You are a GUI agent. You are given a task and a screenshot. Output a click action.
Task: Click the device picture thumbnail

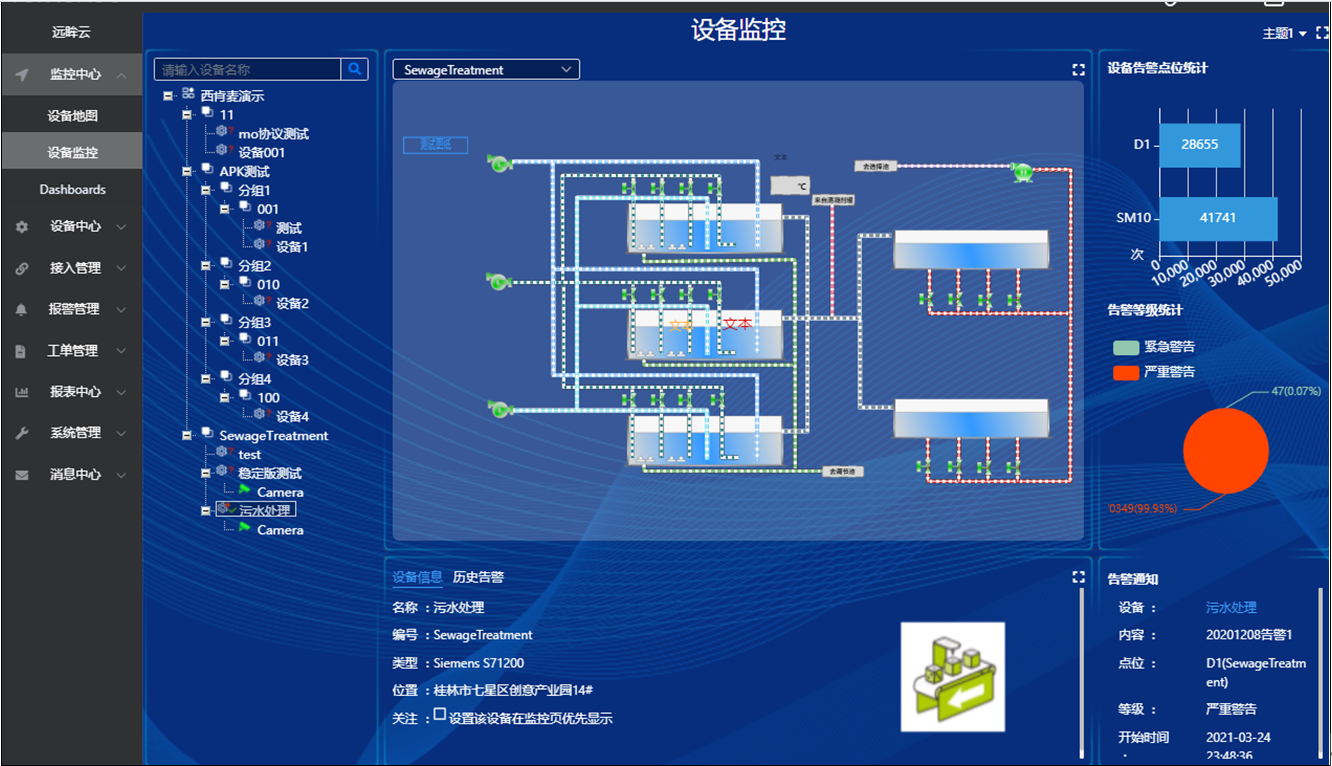[x=952, y=677]
